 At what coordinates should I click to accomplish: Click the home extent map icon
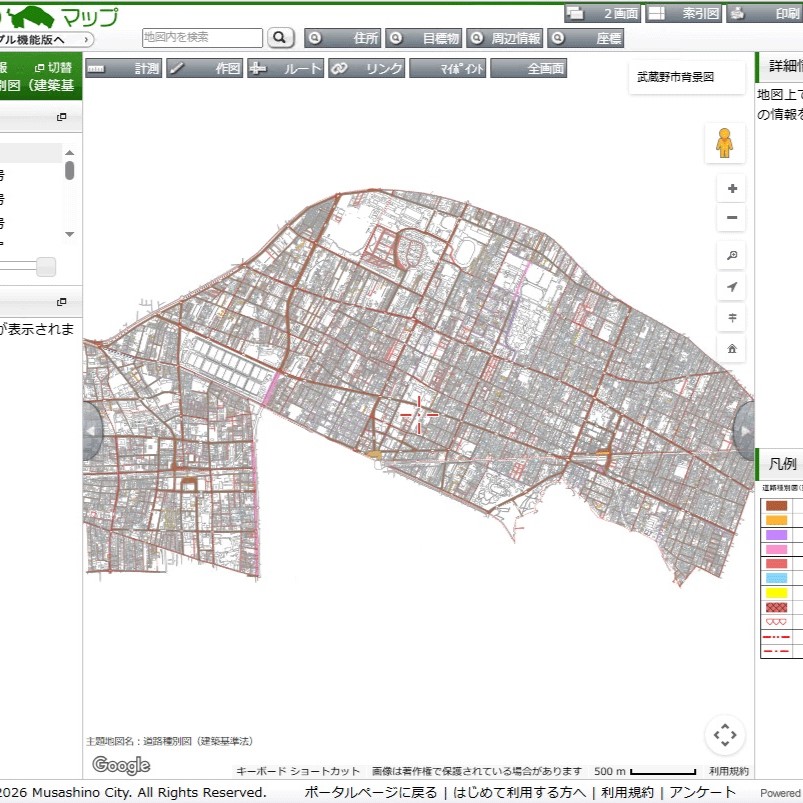[x=732, y=349]
